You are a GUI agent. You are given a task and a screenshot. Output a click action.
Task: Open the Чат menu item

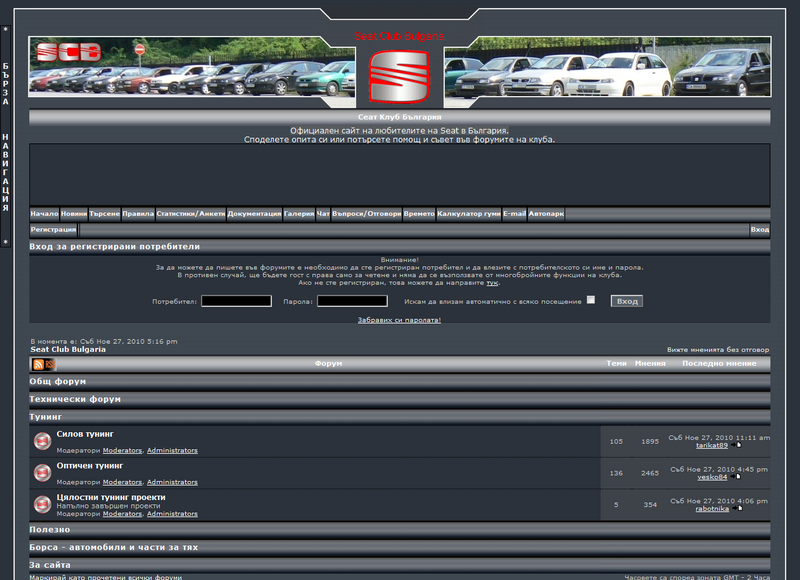click(323, 214)
